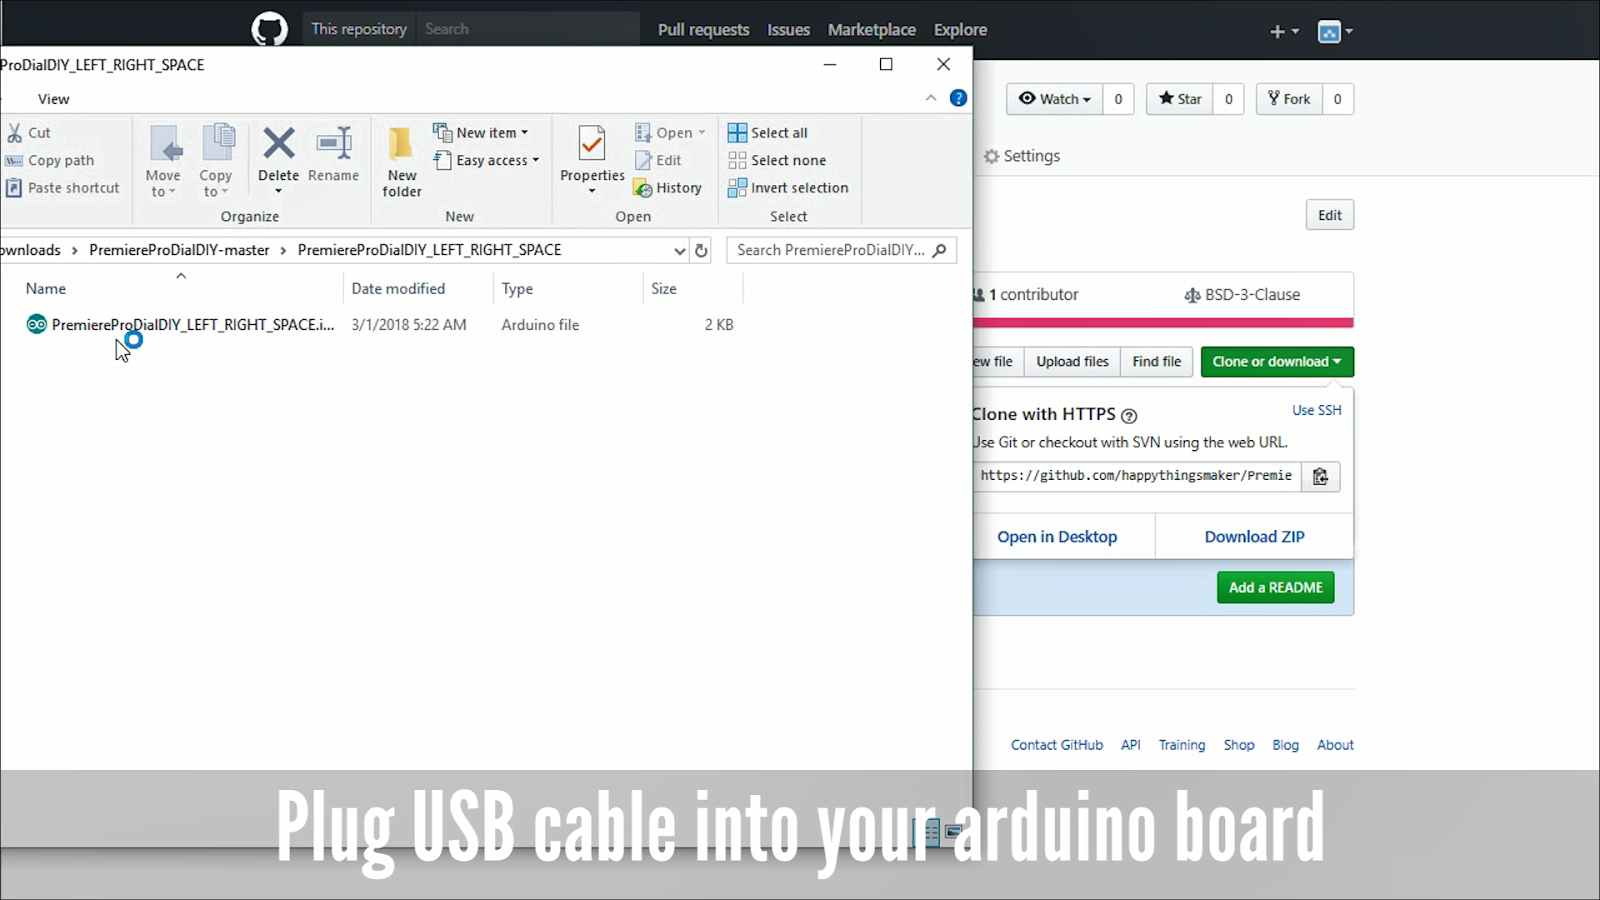
Task: Open the 1 contributor link
Action: pos(1027,295)
